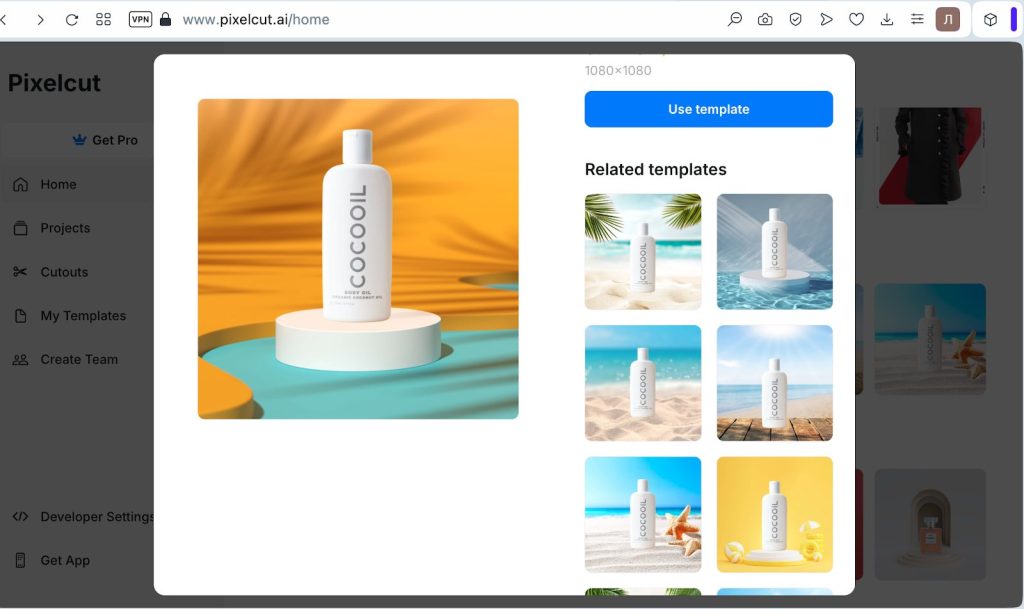Toggle the VPN badge in address bar
Viewport: 1024px width, 609px height.
[140, 20]
